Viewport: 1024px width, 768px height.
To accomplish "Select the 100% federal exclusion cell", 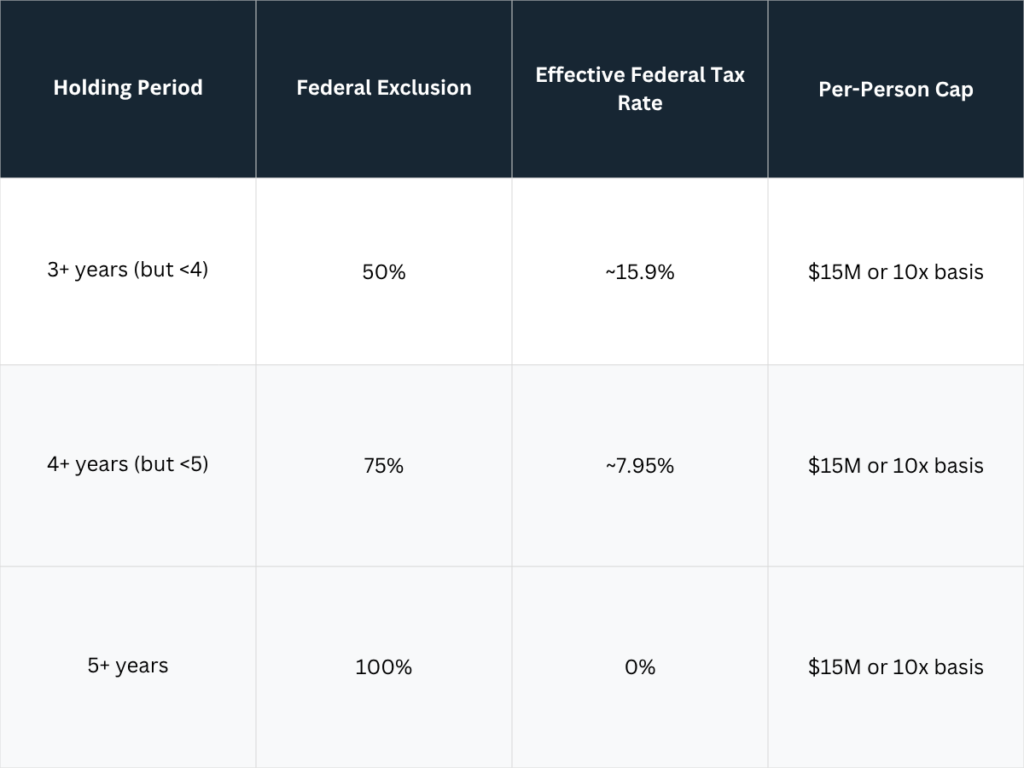I will [384, 667].
